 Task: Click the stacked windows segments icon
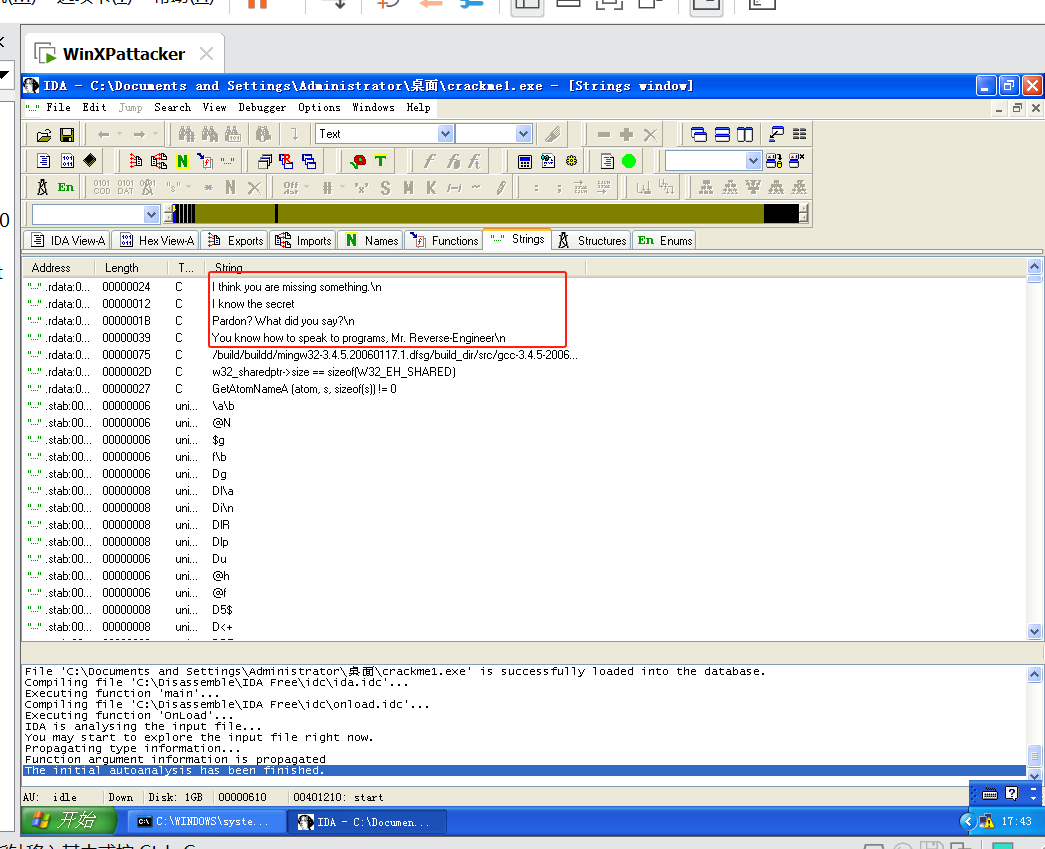click(265, 161)
